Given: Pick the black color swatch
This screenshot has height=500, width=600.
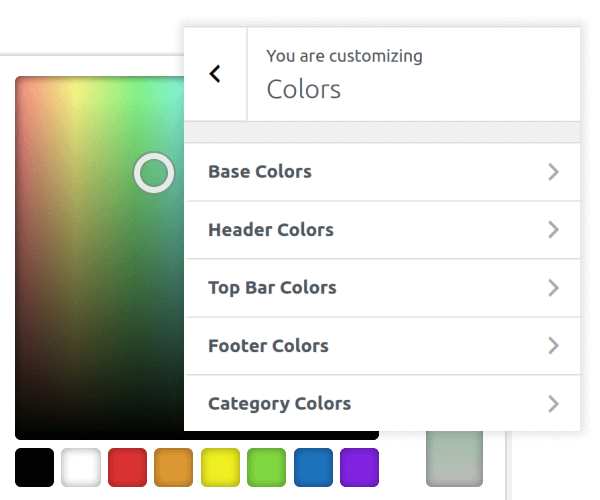Looking at the screenshot, I should coord(34,467).
